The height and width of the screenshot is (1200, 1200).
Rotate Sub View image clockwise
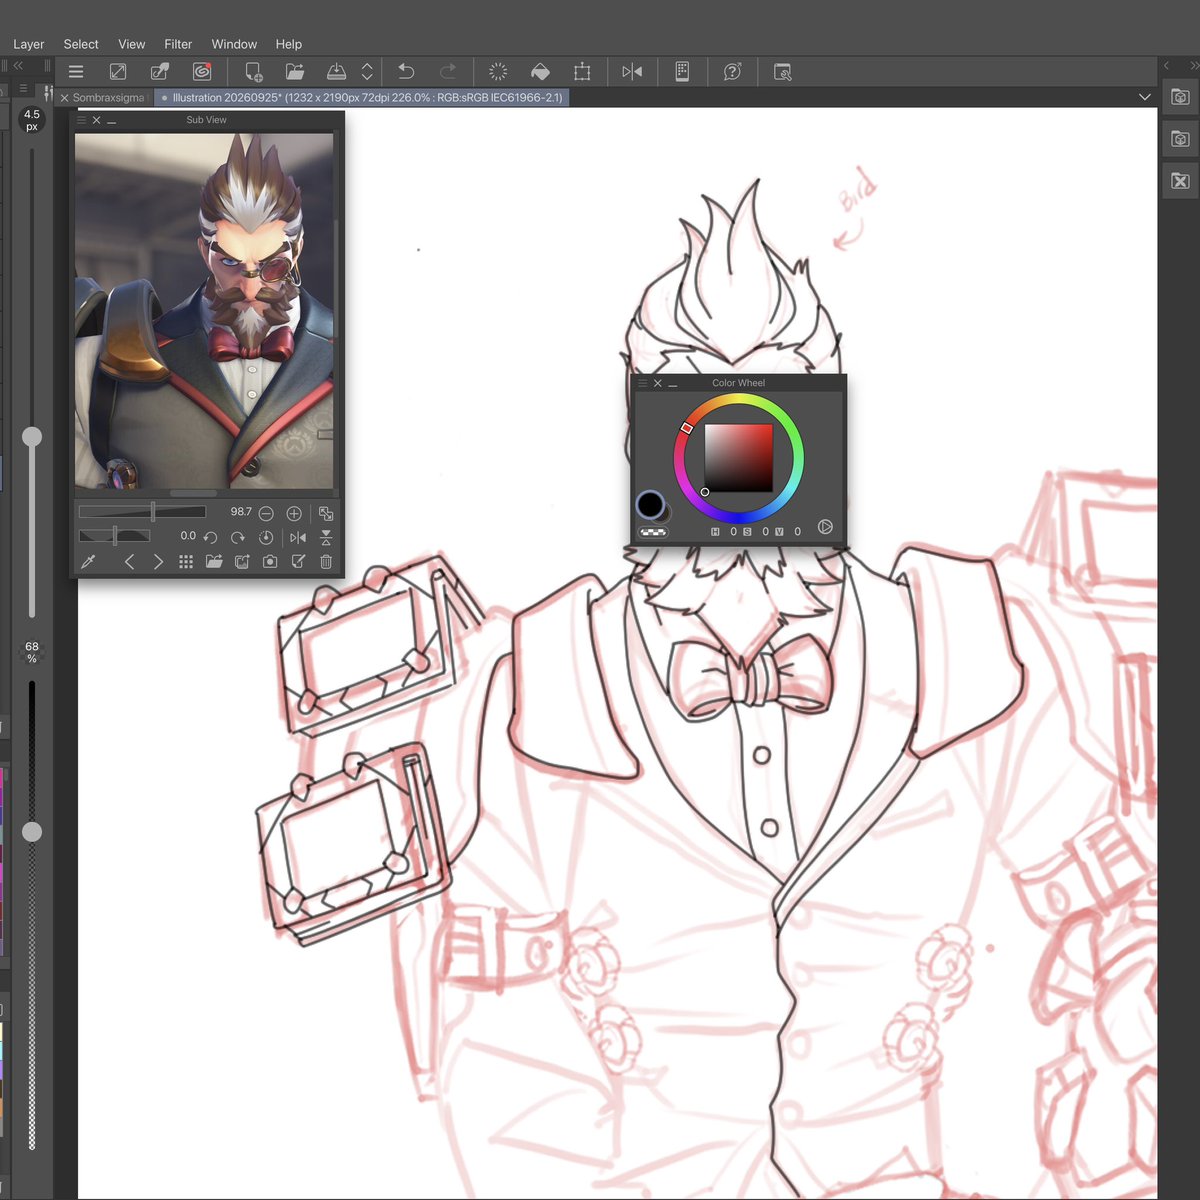[238, 537]
